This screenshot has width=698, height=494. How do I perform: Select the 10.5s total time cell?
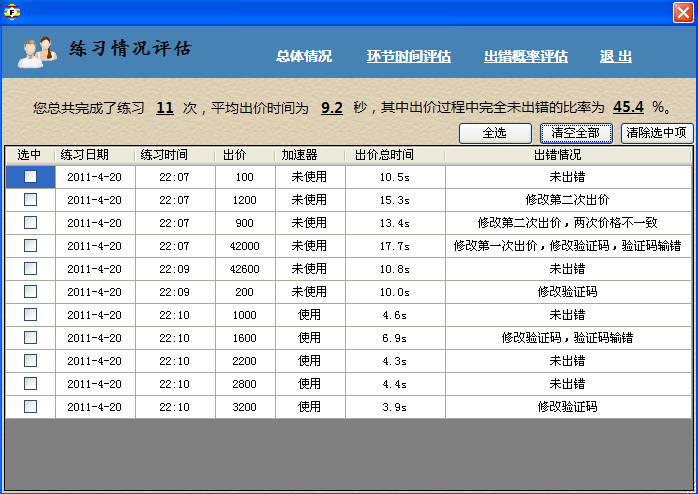click(395, 177)
